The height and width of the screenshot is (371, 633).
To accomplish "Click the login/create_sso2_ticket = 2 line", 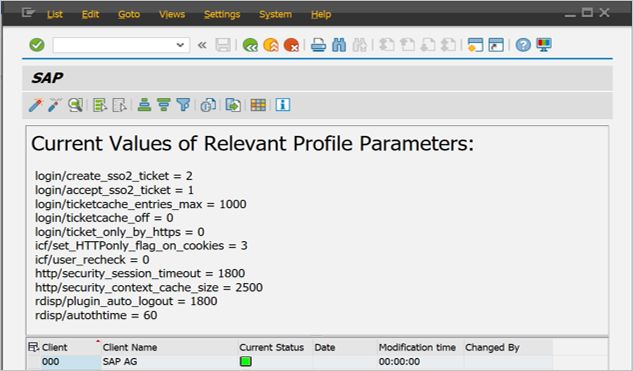I will pyautogui.click(x=114, y=176).
